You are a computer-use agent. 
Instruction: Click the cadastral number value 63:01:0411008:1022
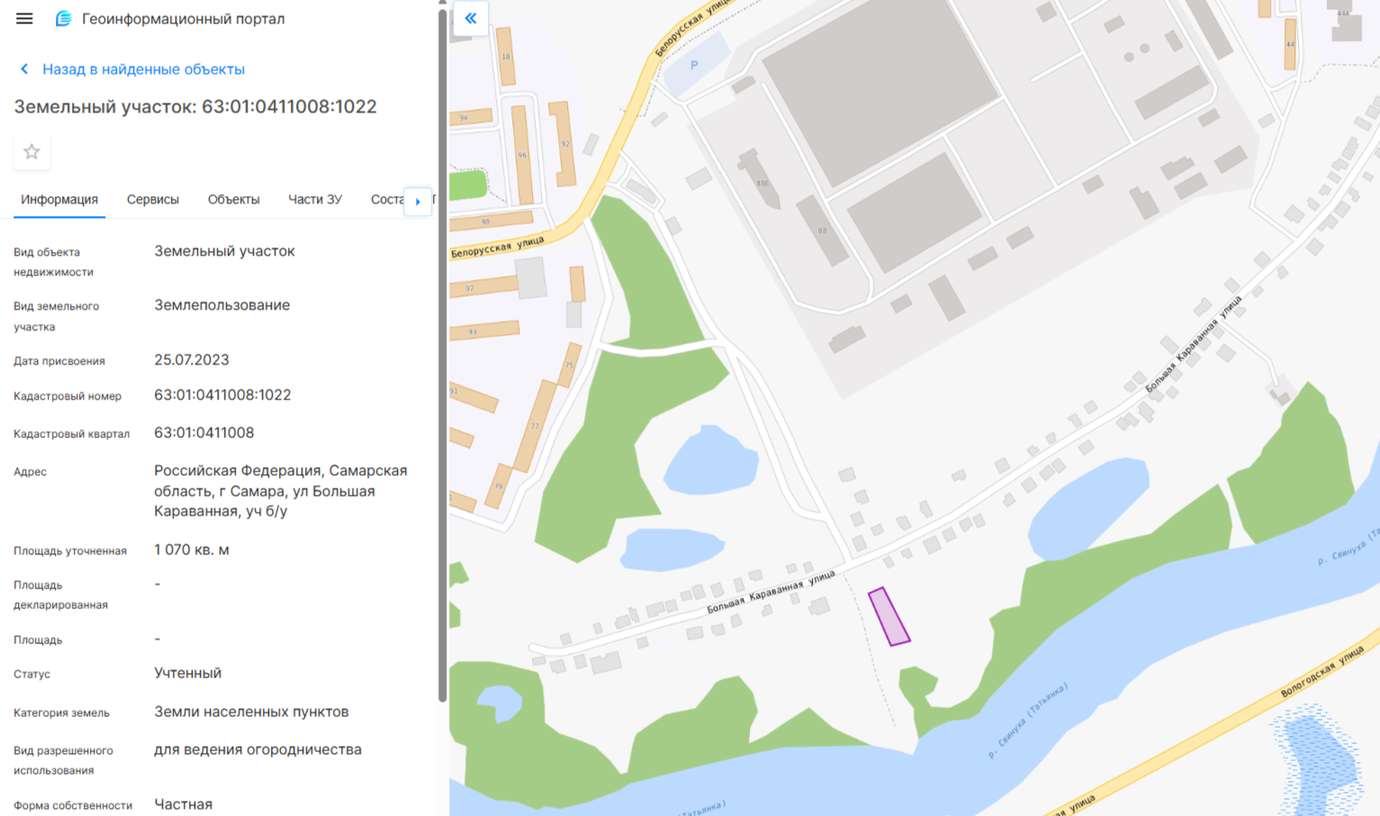point(223,395)
